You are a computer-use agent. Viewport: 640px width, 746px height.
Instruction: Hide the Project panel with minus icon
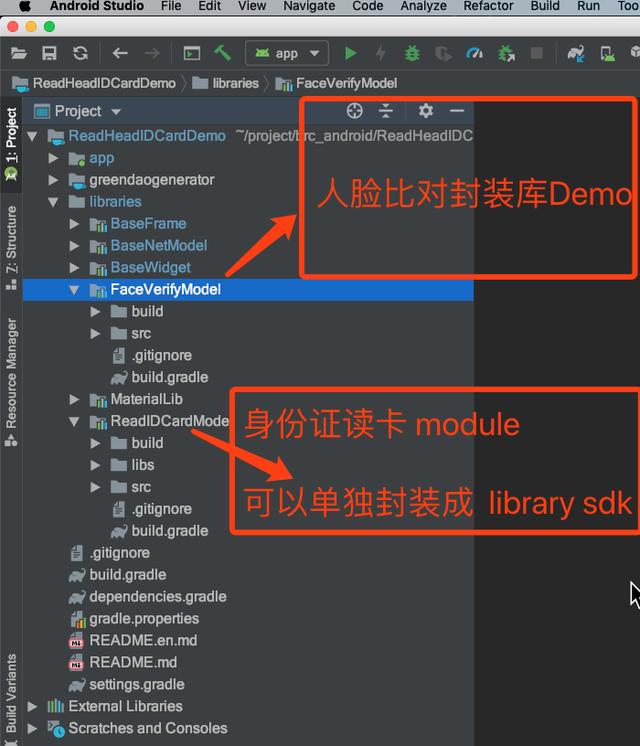[x=457, y=111]
